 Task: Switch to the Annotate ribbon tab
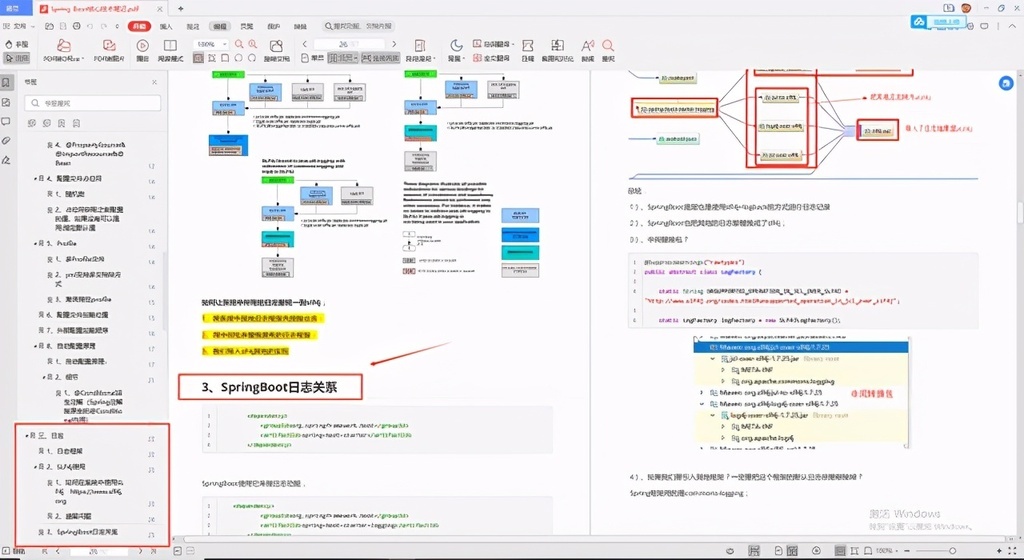(x=193, y=26)
